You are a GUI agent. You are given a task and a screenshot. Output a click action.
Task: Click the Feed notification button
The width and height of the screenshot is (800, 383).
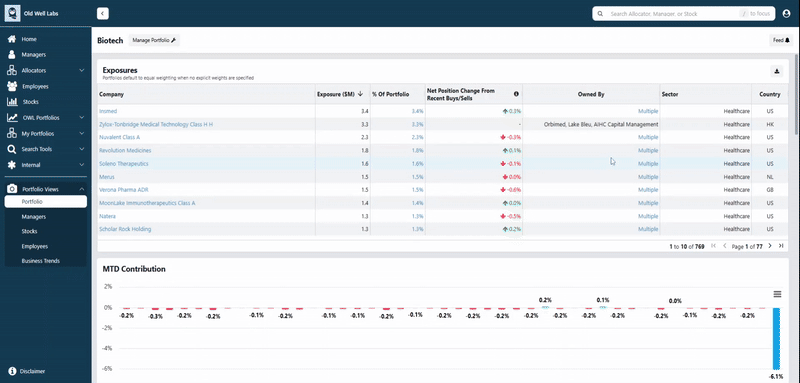click(781, 40)
